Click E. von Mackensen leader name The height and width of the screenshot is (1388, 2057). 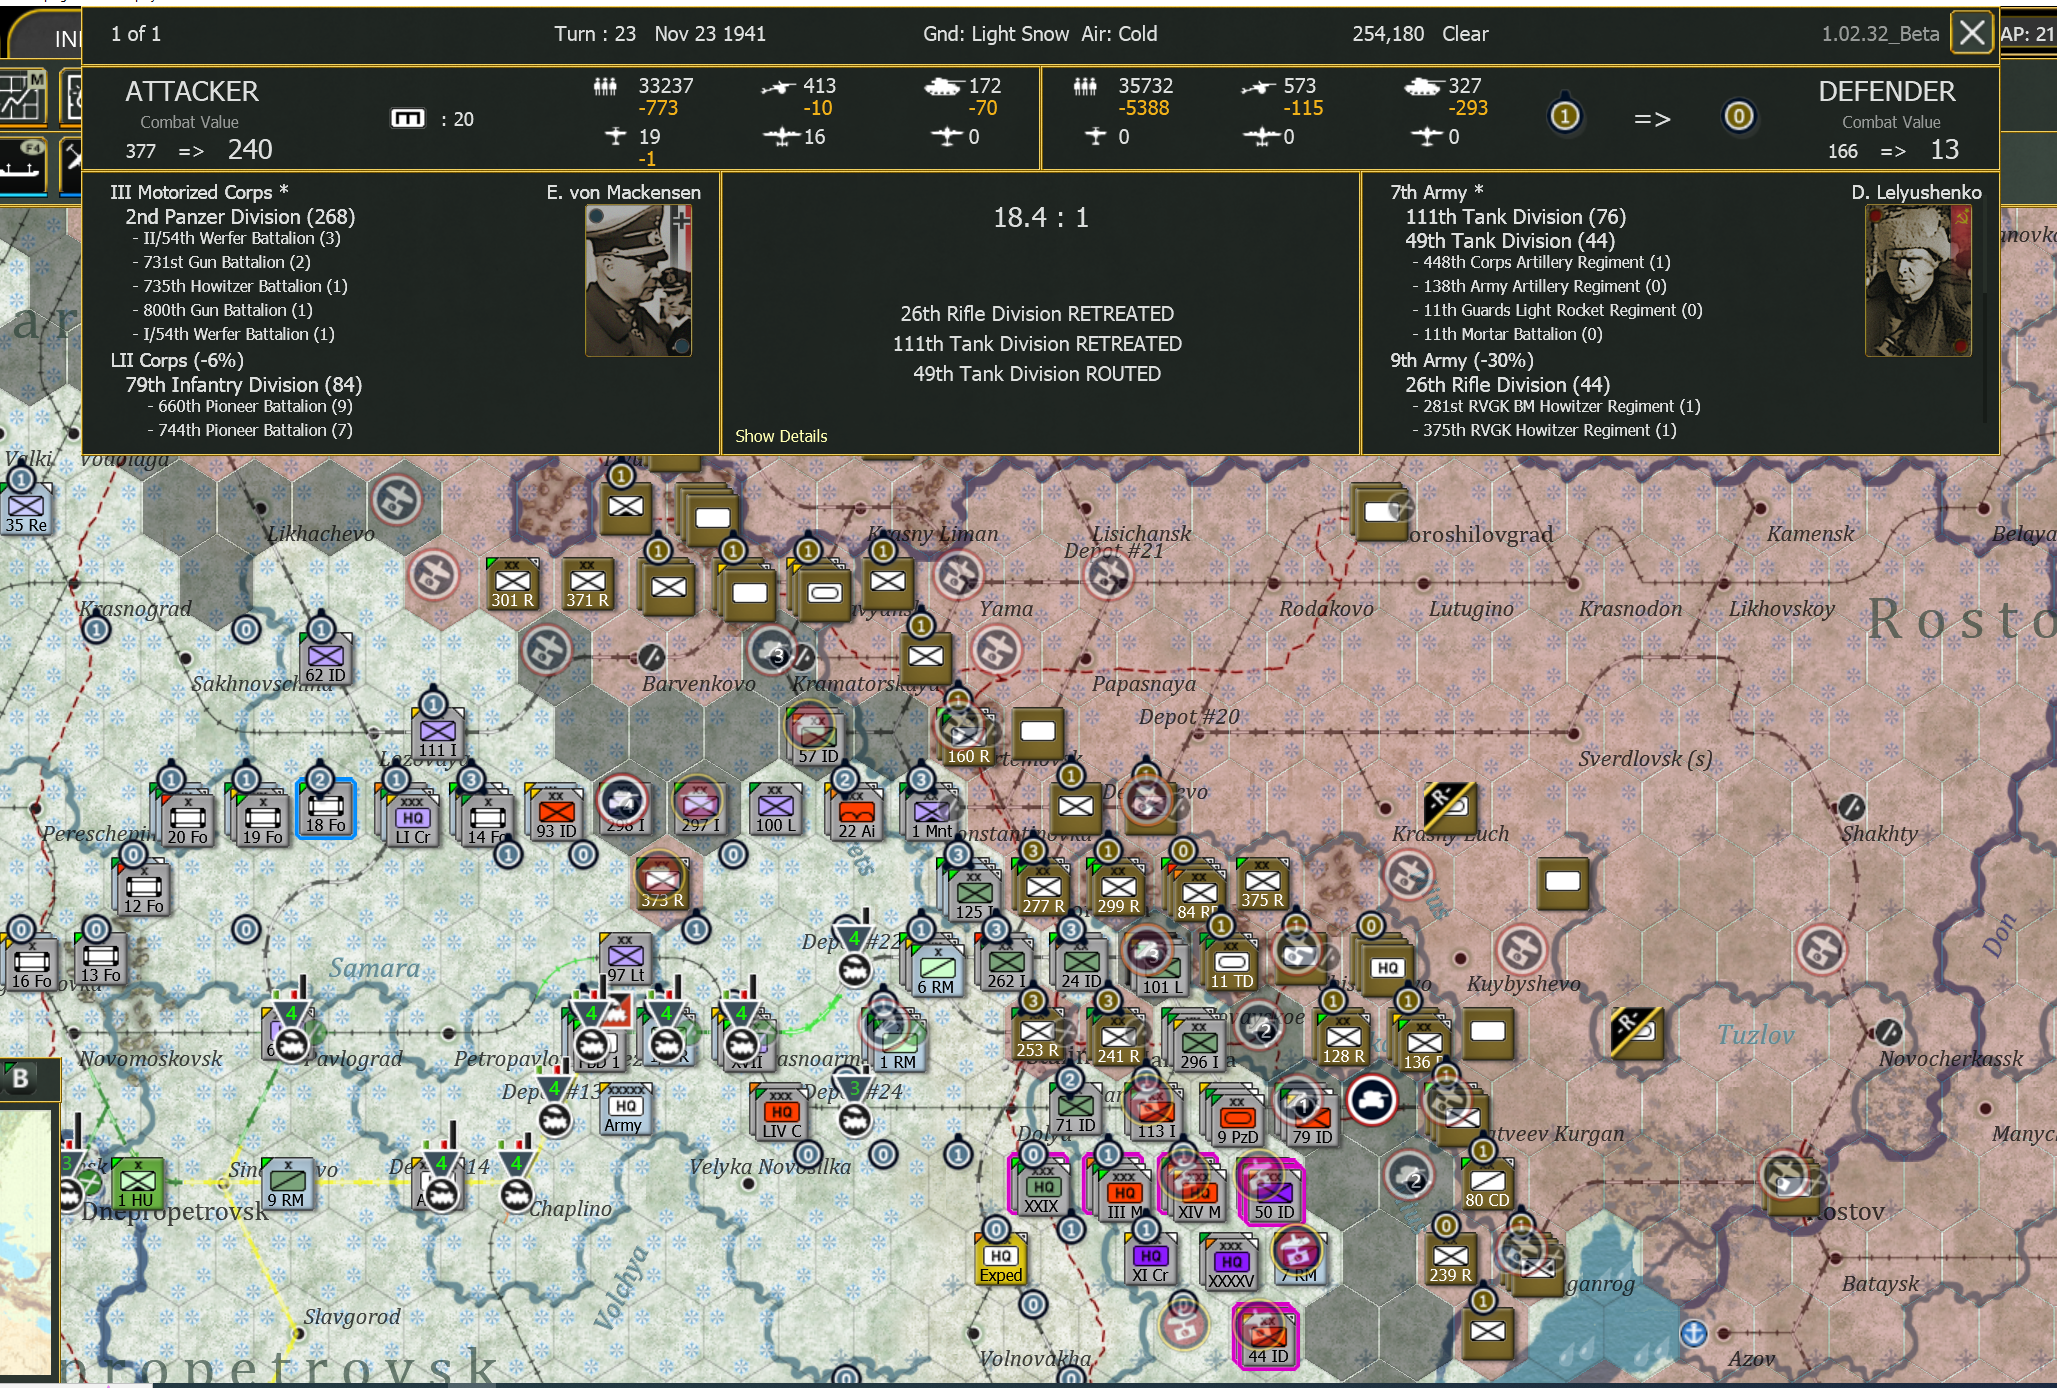pos(623,192)
